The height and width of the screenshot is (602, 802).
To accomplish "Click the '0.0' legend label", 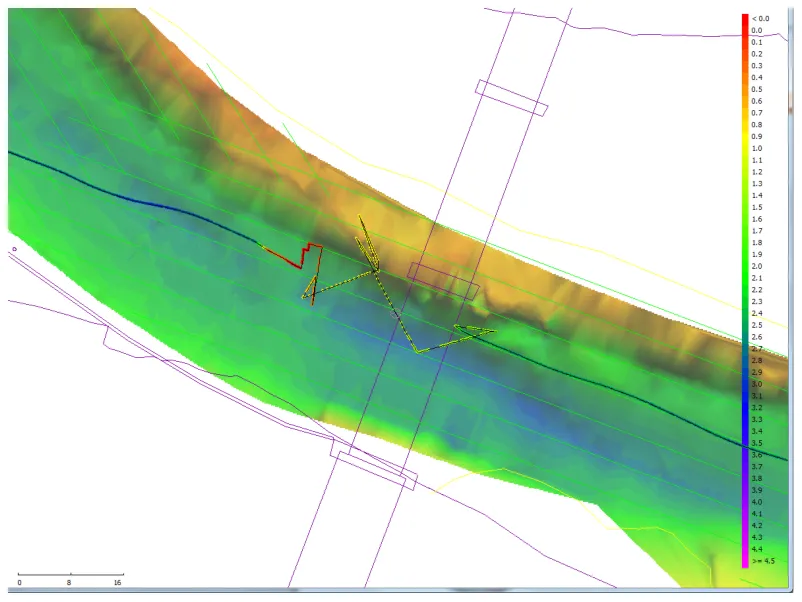I will [756, 30].
